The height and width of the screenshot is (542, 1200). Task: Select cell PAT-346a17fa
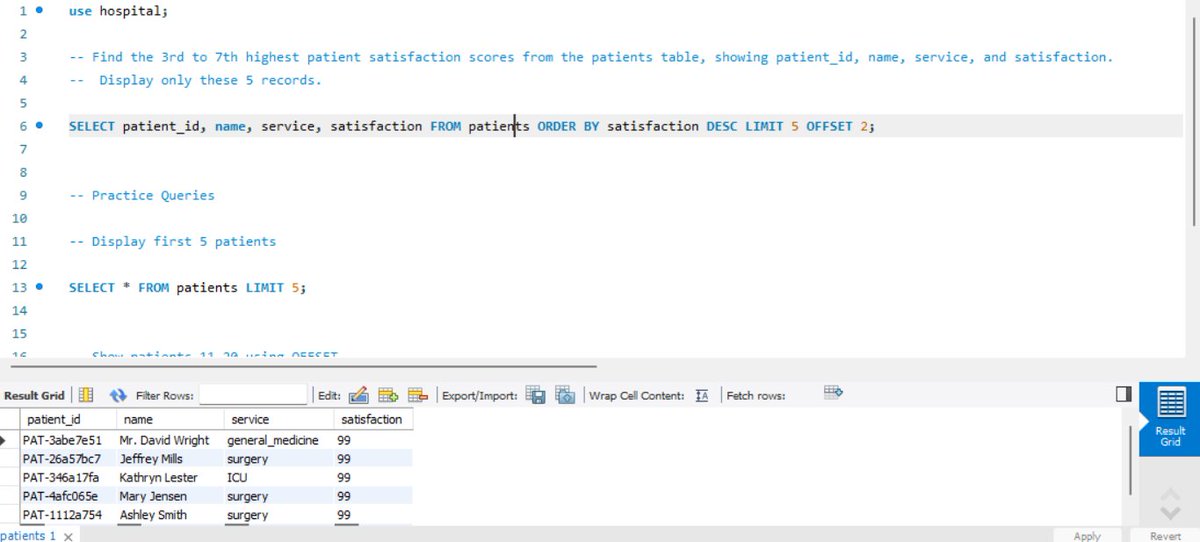tap(68, 478)
